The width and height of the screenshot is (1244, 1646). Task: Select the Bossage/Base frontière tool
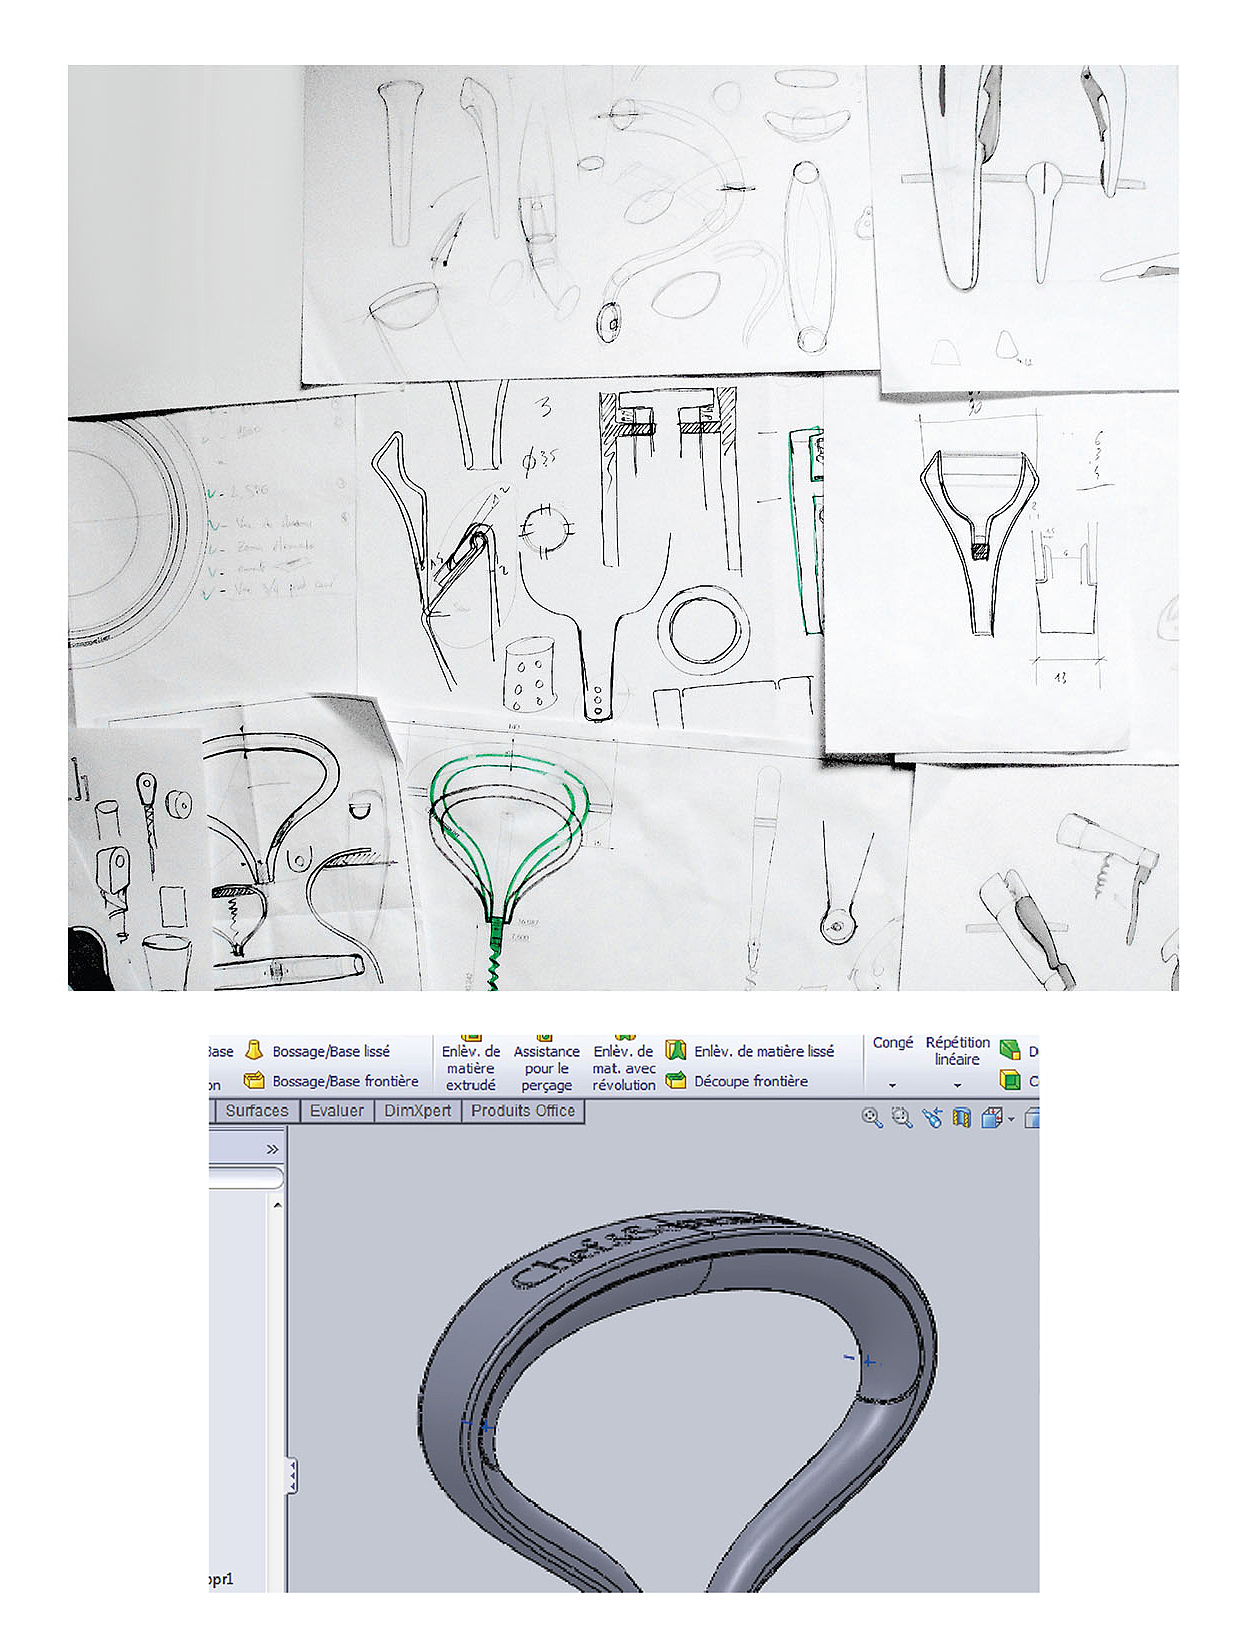[x=332, y=1081]
